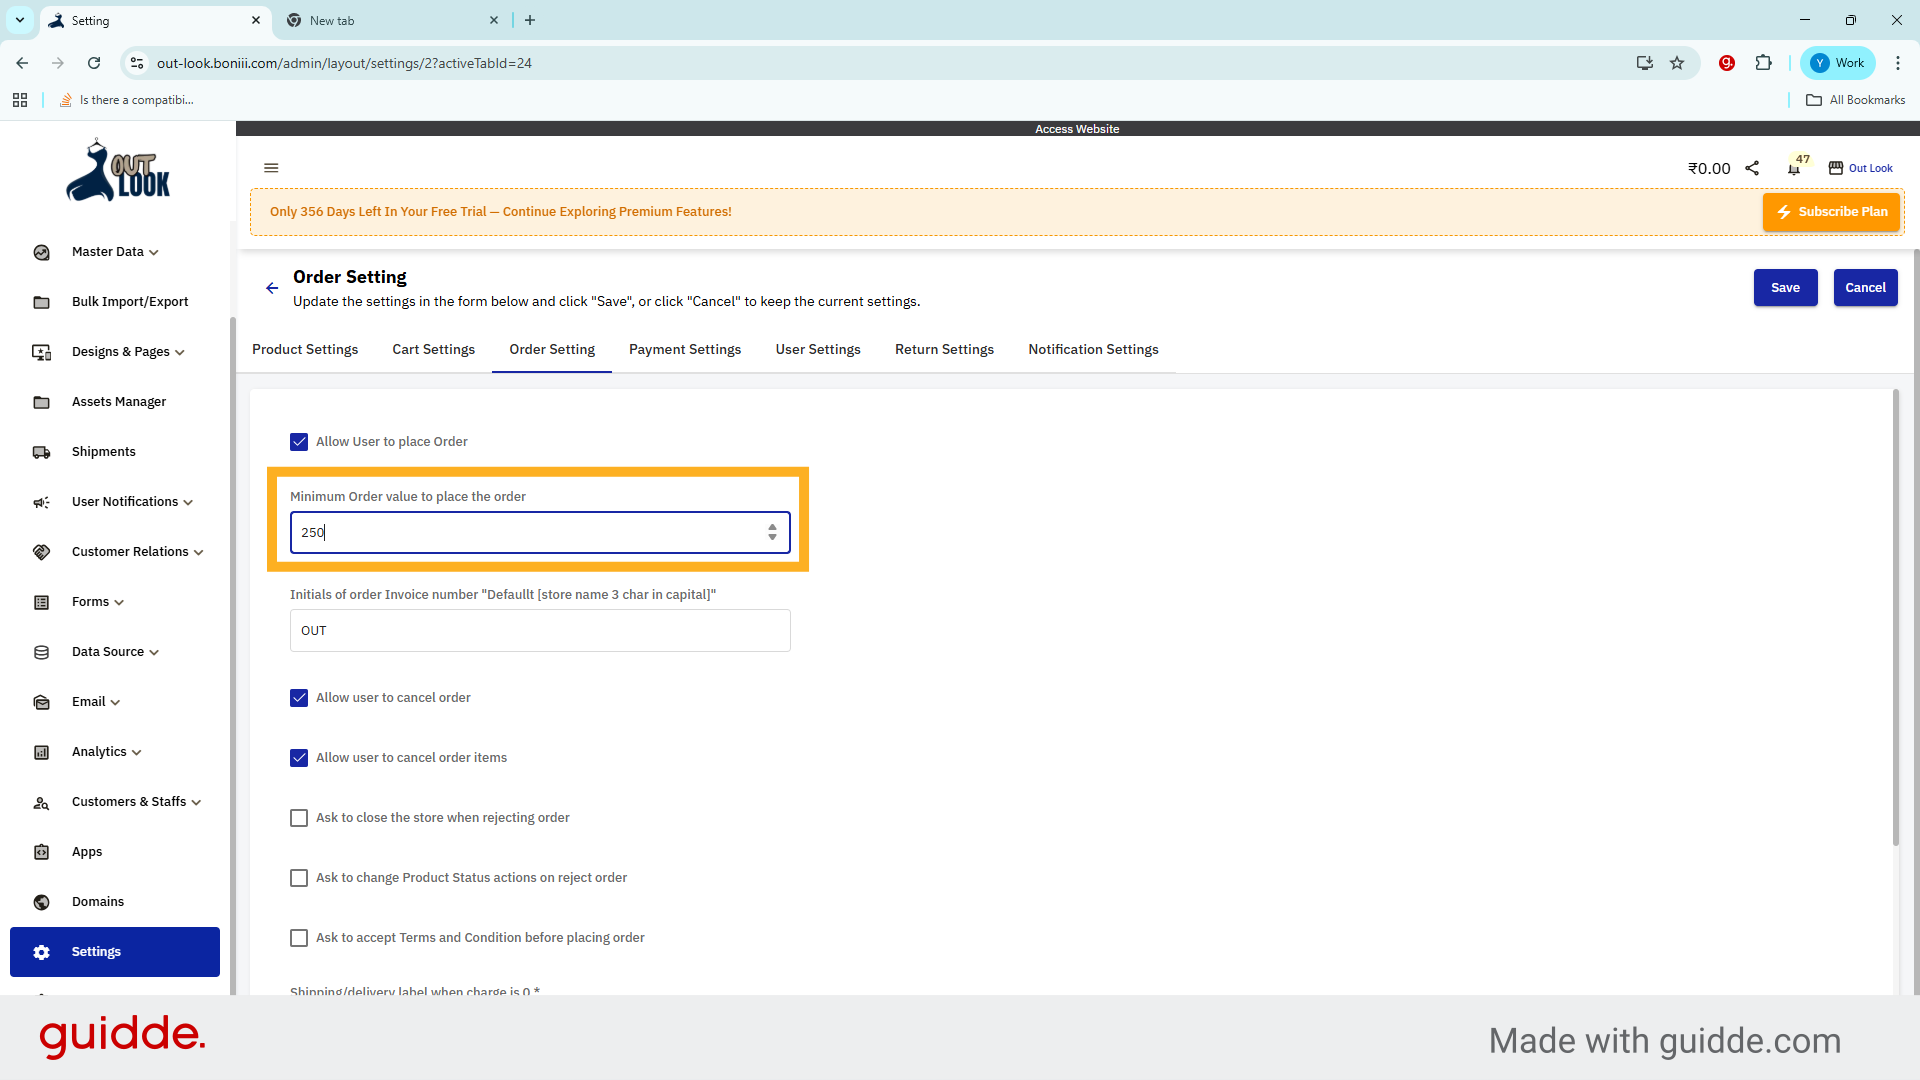This screenshot has width=1920, height=1080.
Task: Switch to the Cart Settings tab
Action: tap(434, 349)
